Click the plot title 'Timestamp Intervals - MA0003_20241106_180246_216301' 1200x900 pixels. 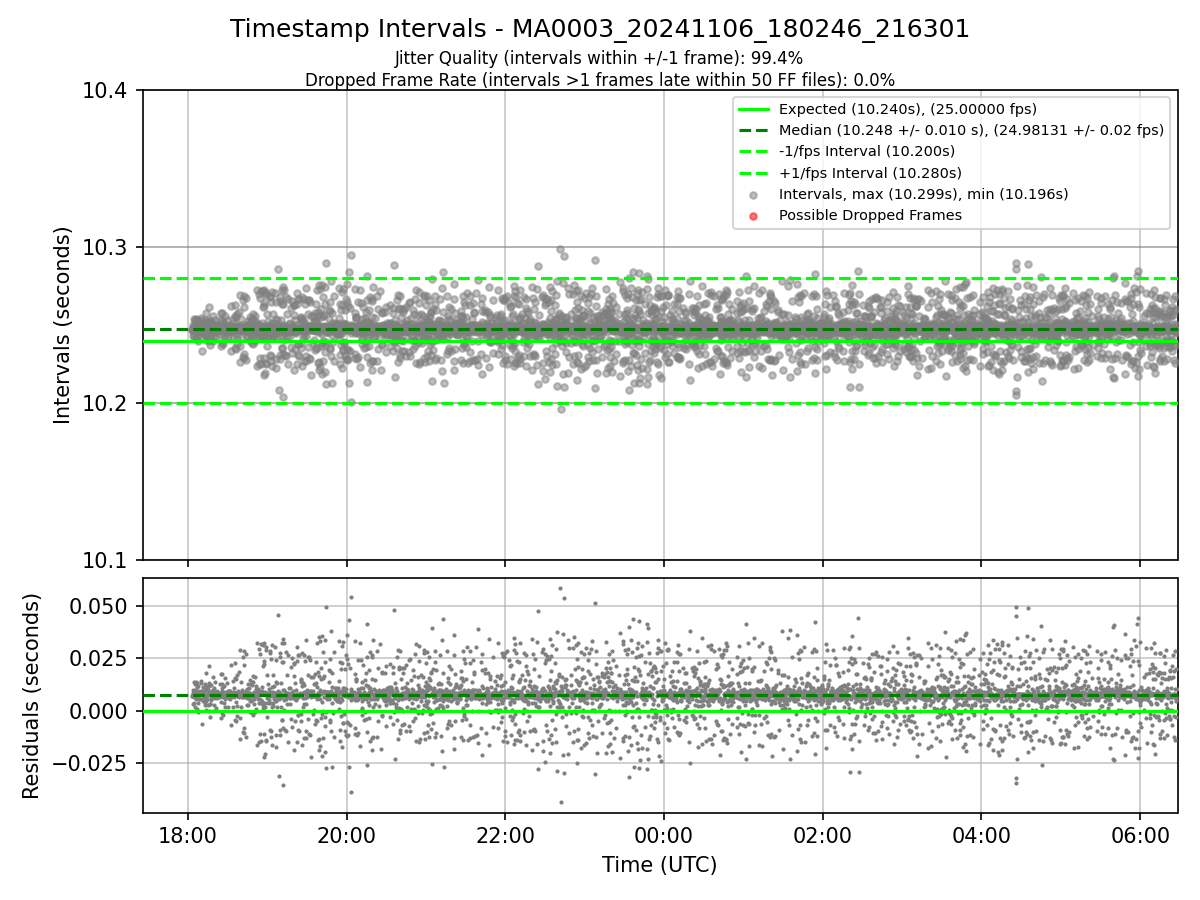tap(600, 29)
